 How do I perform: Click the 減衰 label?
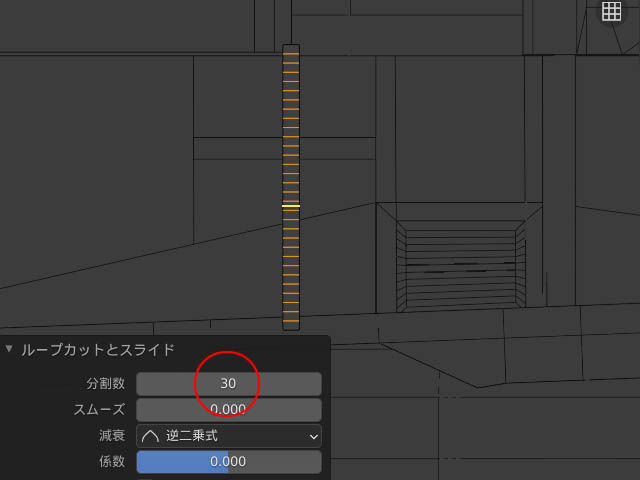pos(112,436)
